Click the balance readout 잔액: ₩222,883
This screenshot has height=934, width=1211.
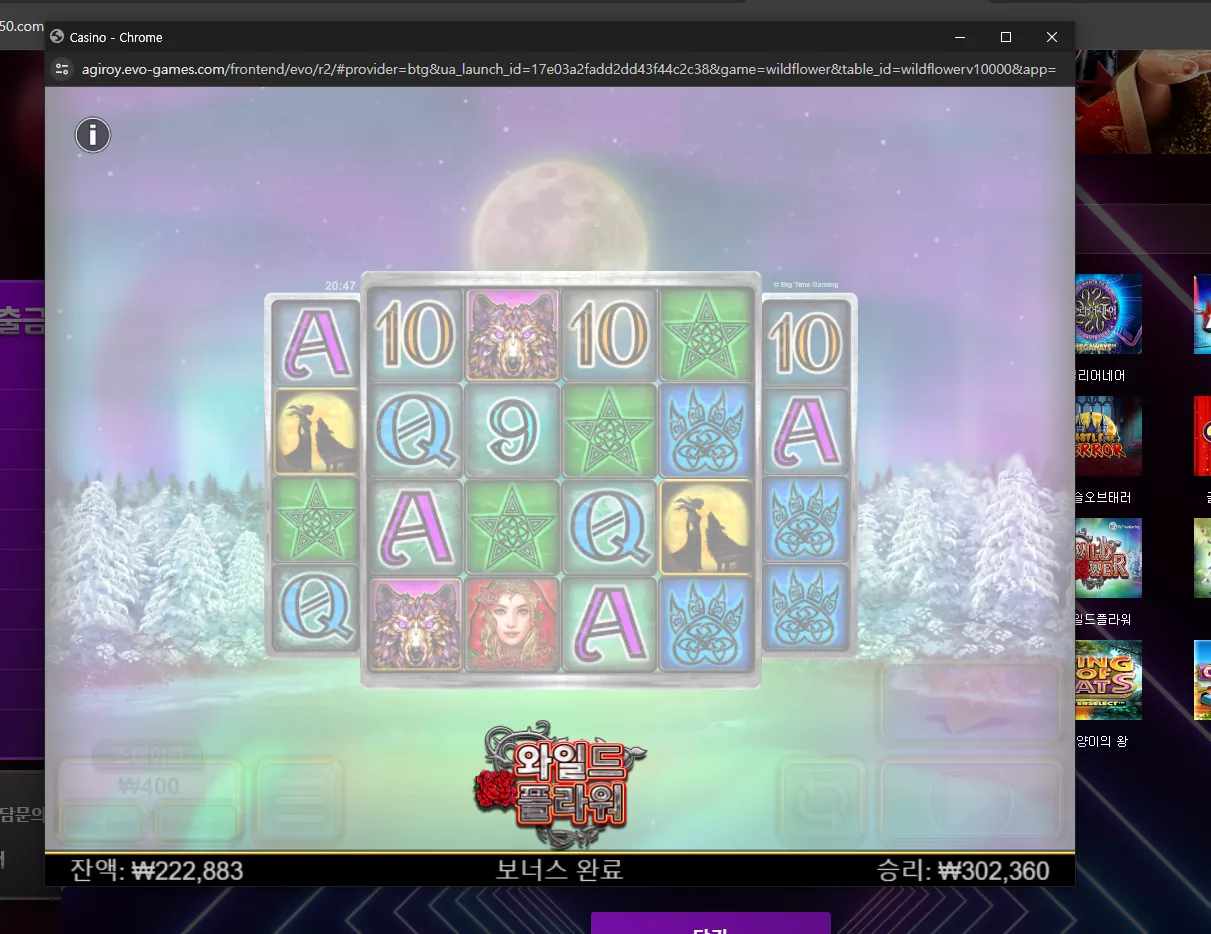tap(156, 870)
